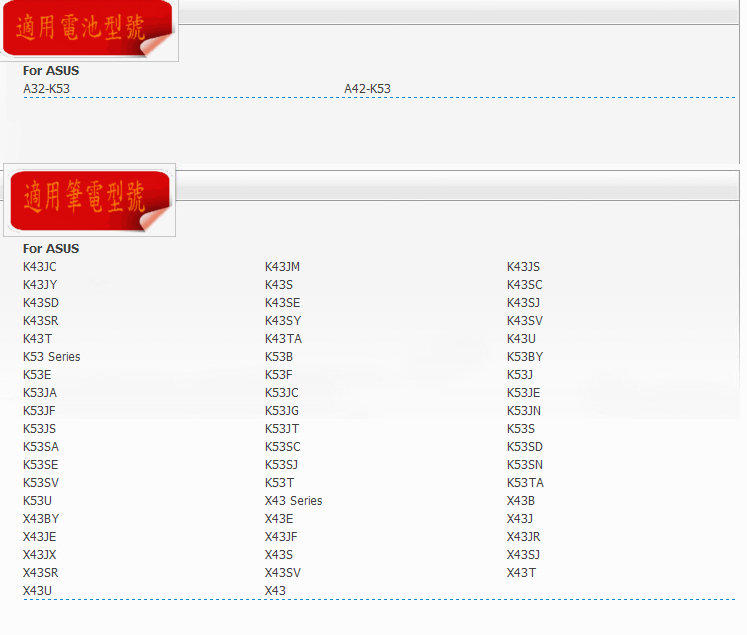Click model K53TA in the list
Viewport: 747px width, 635px height.
[x=525, y=483]
